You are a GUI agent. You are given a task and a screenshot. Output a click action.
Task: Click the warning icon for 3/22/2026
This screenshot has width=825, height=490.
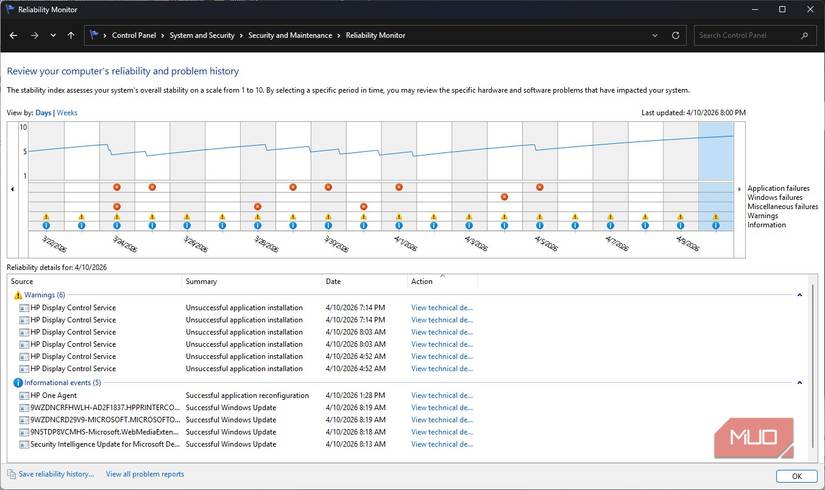click(46, 216)
